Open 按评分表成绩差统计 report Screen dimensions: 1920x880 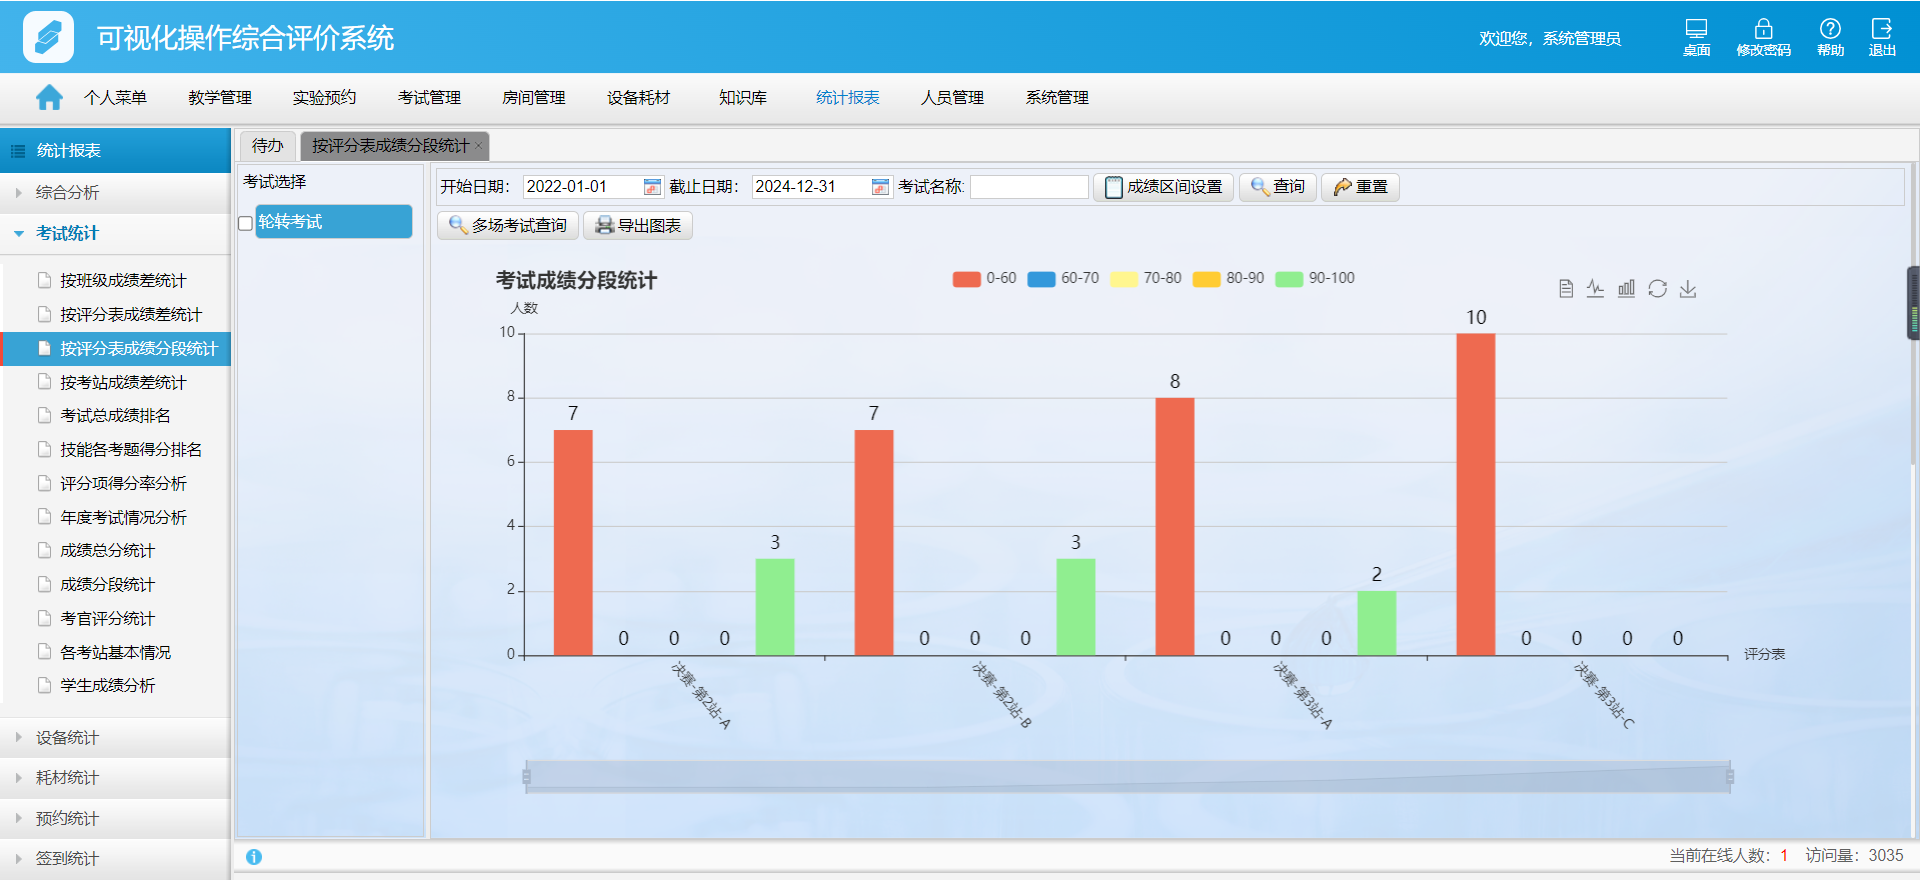[131, 315]
